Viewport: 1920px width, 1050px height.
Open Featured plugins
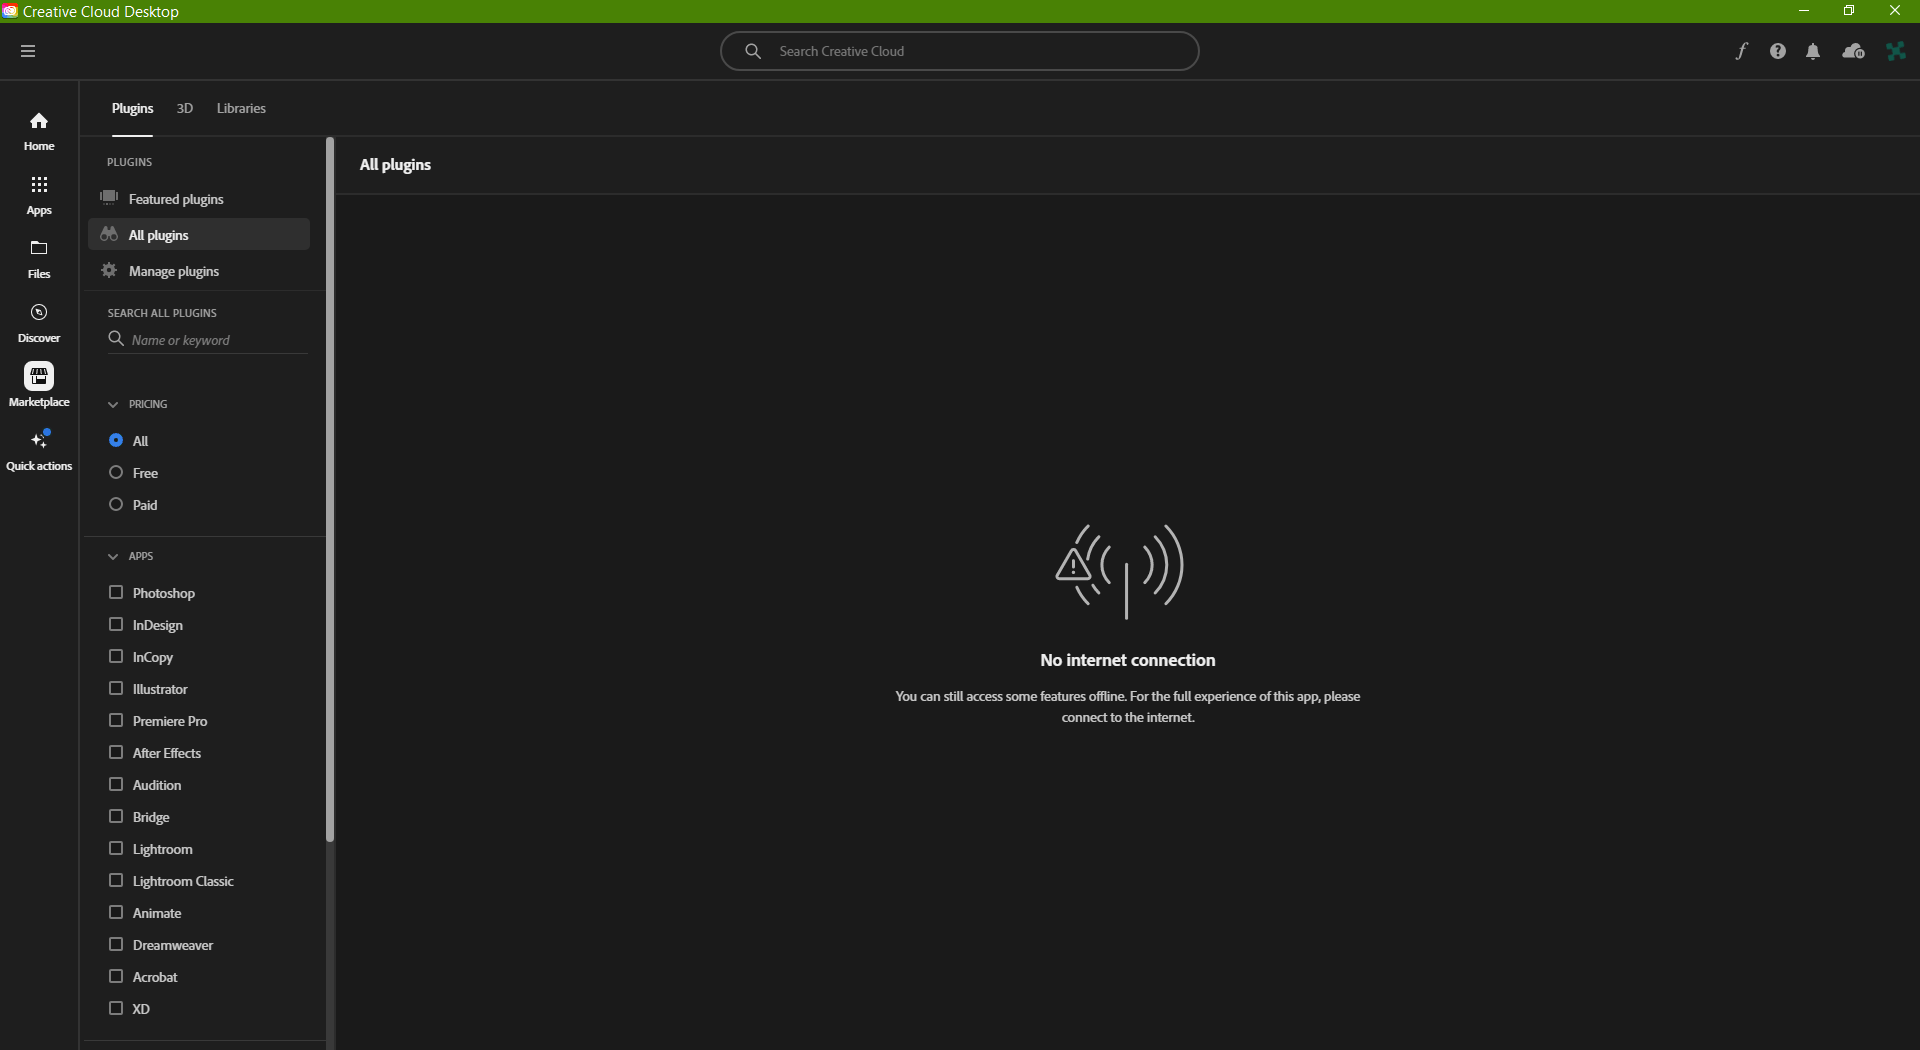(x=199, y=198)
